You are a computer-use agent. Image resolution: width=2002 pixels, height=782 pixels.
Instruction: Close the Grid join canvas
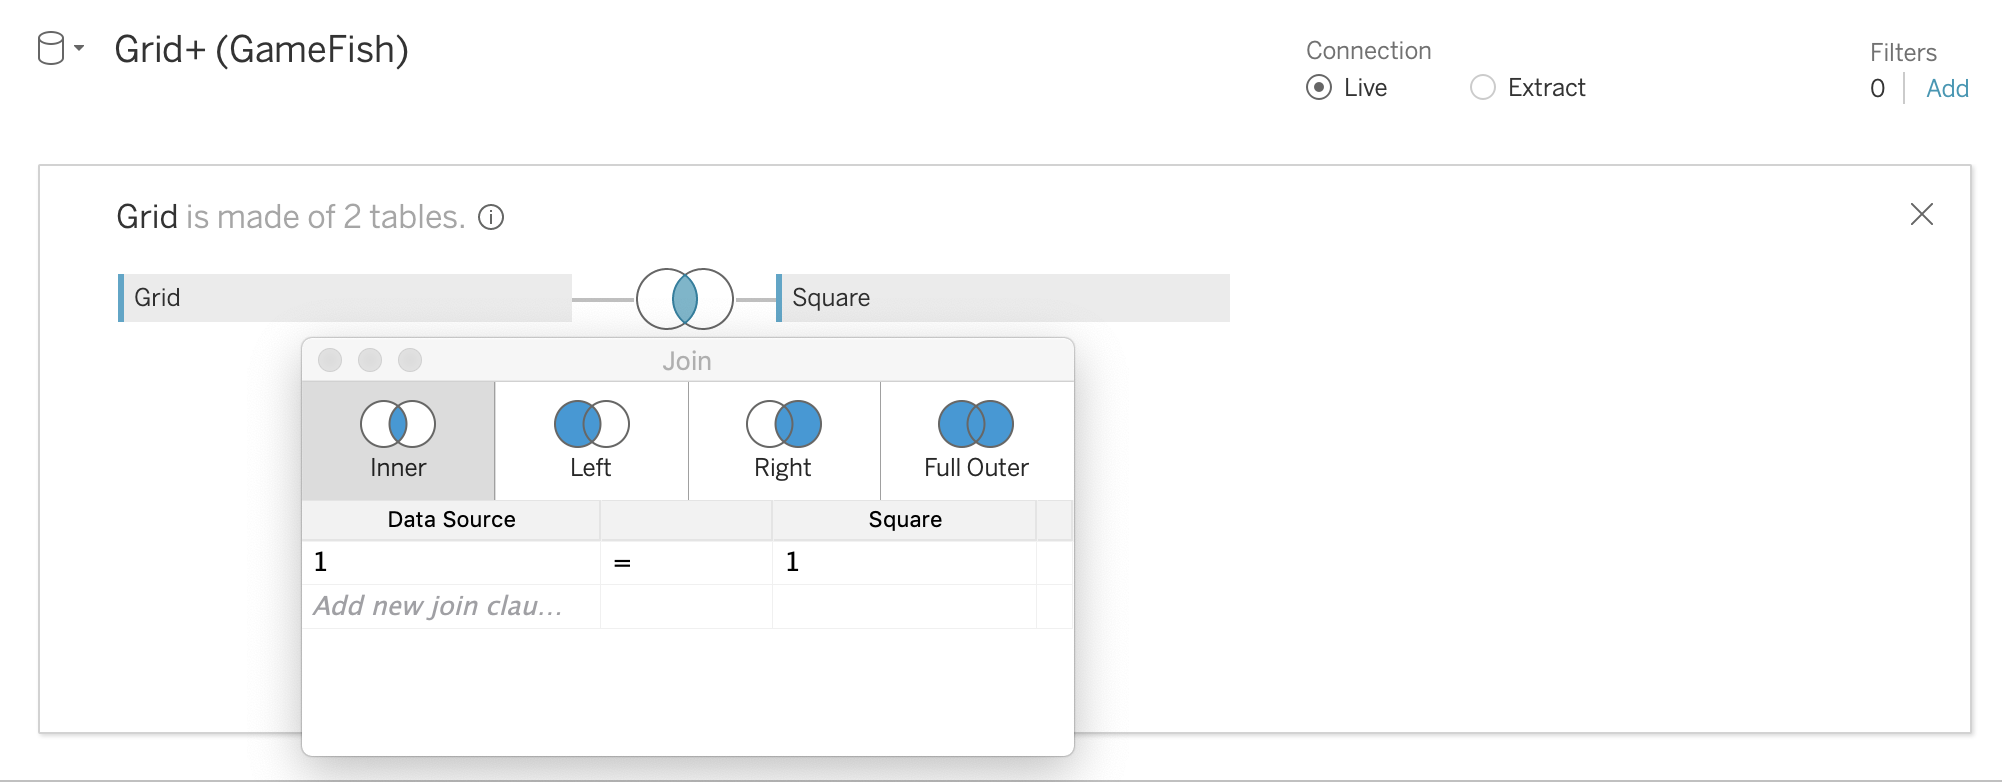(x=1921, y=214)
